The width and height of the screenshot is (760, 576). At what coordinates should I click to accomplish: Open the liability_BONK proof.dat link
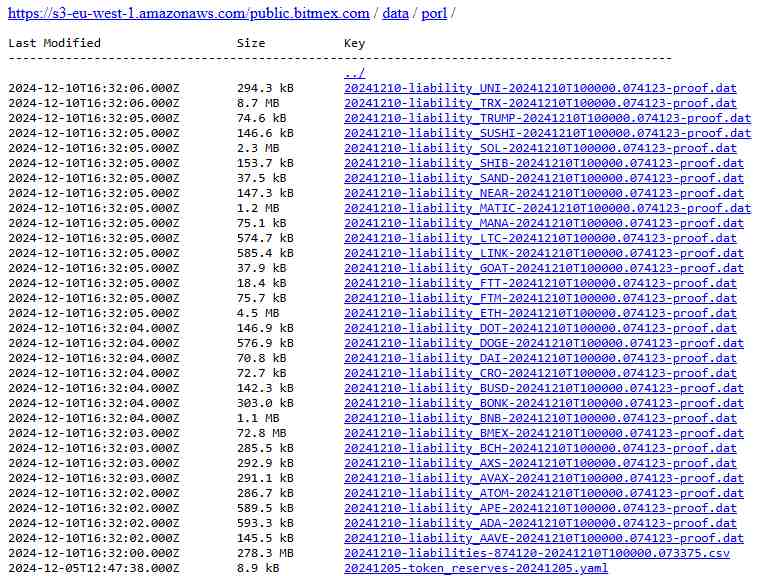coord(544,404)
